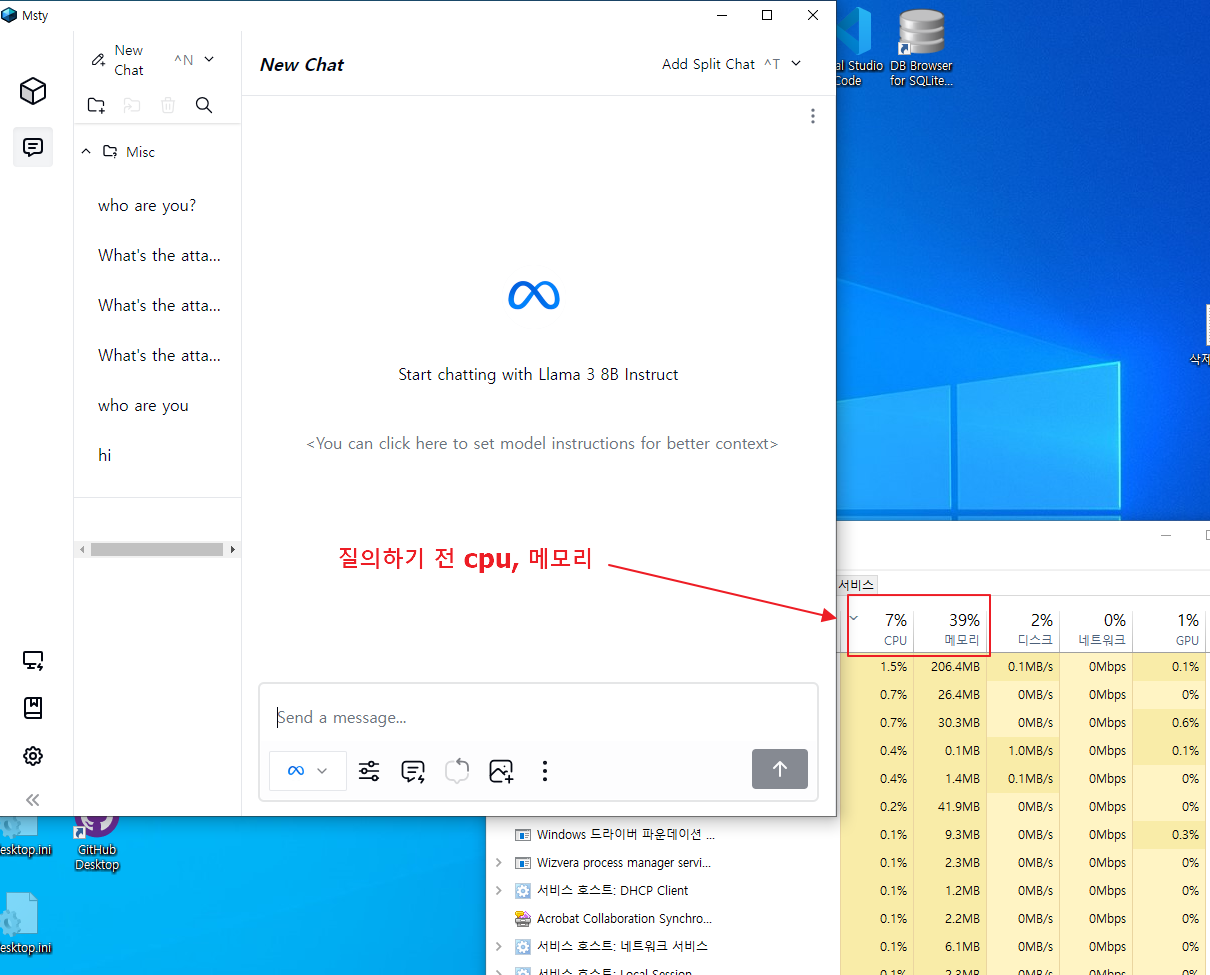Click the delete trash icon
1210x975 pixels.
(168, 105)
